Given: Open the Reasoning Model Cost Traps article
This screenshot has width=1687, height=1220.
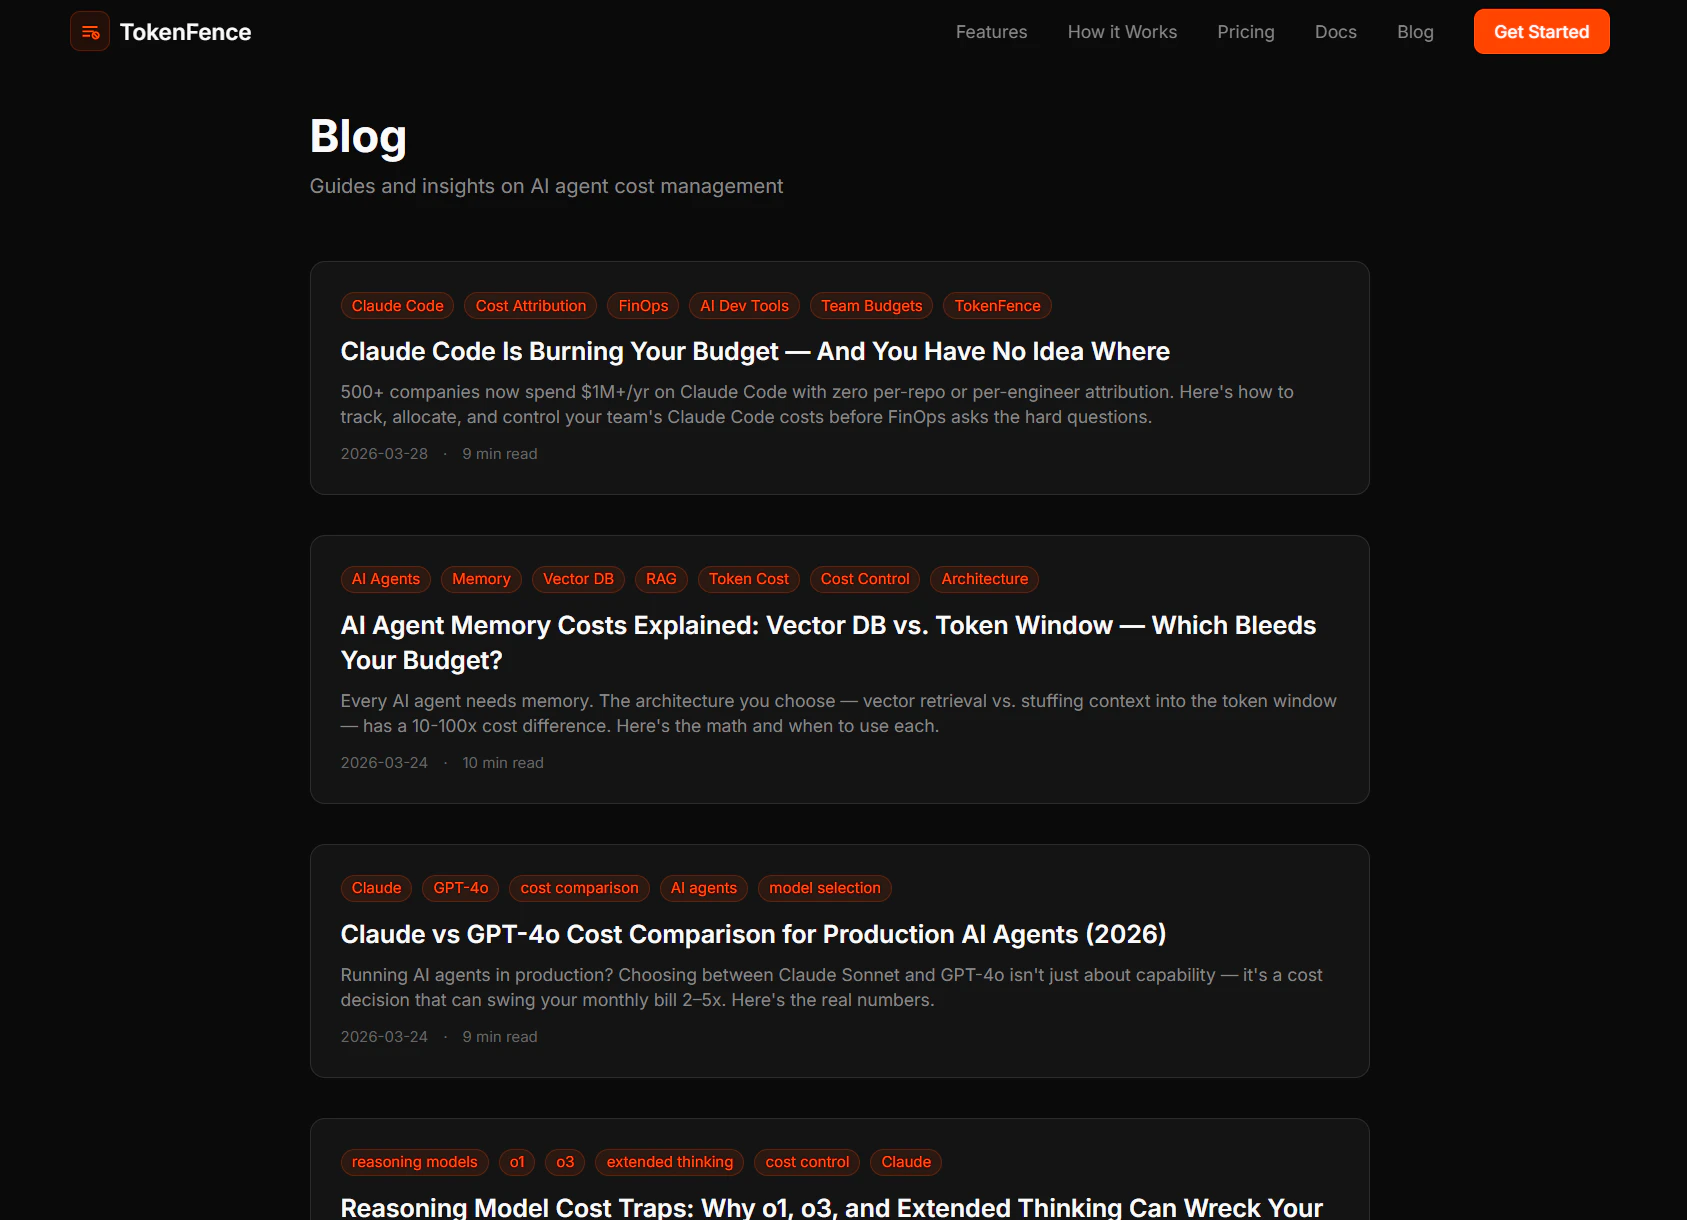Looking at the screenshot, I should 831,1207.
